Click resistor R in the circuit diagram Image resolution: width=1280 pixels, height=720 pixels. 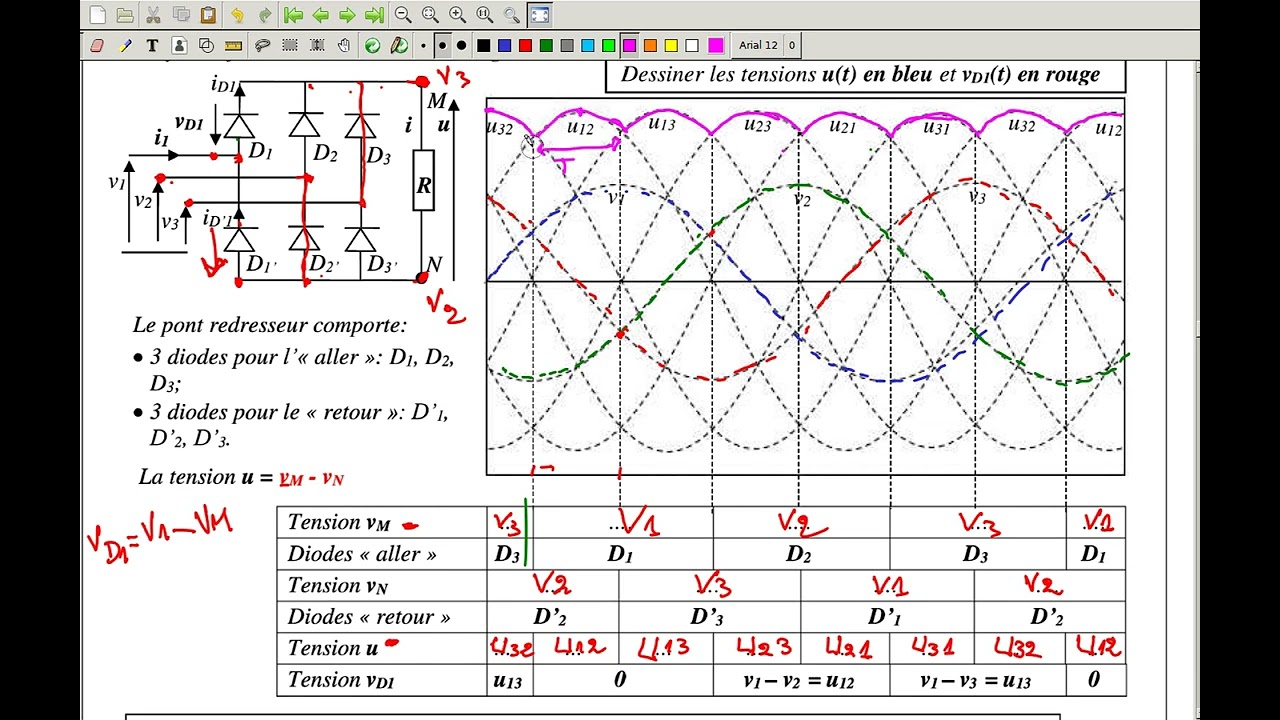coord(423,181)
